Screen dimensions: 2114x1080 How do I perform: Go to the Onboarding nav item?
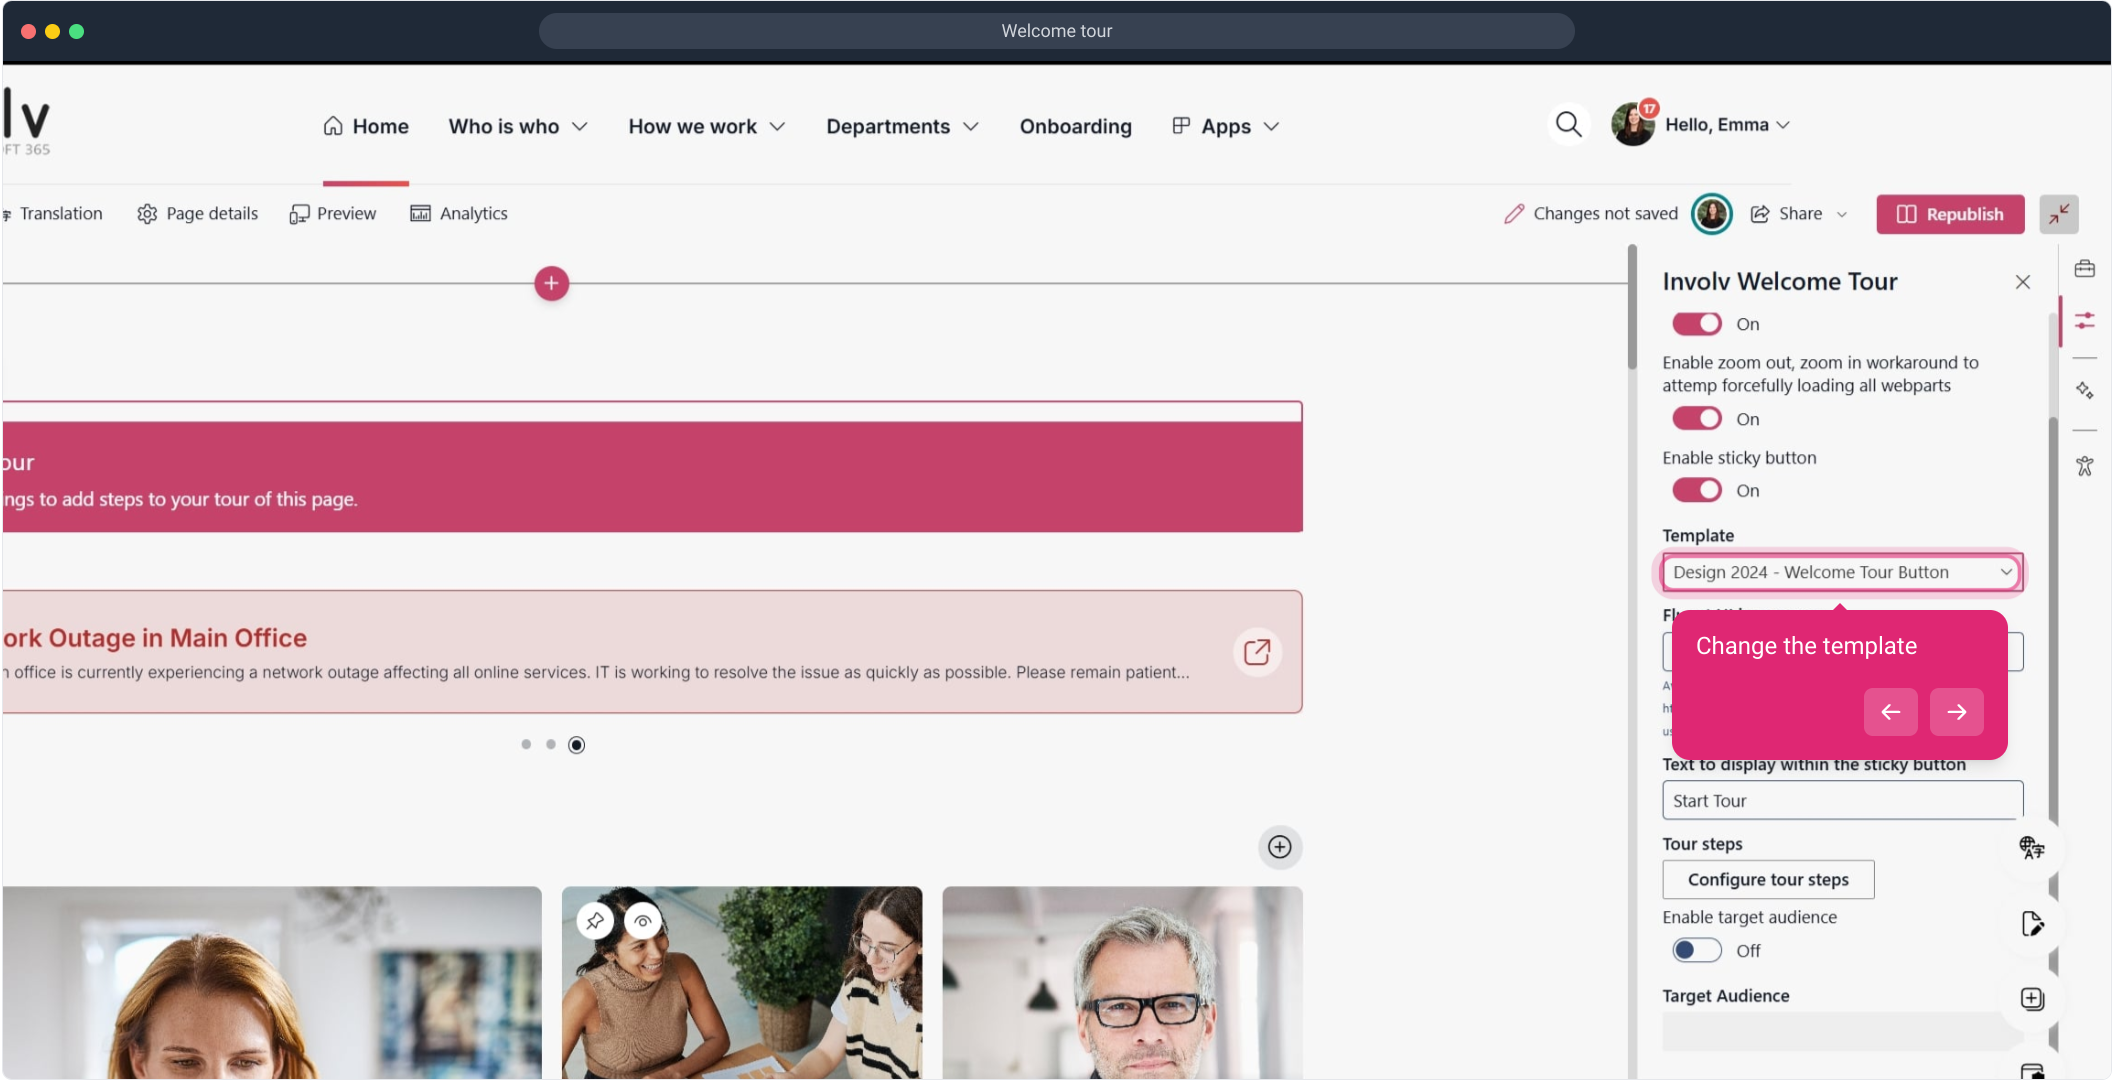tap(1075, 127)
